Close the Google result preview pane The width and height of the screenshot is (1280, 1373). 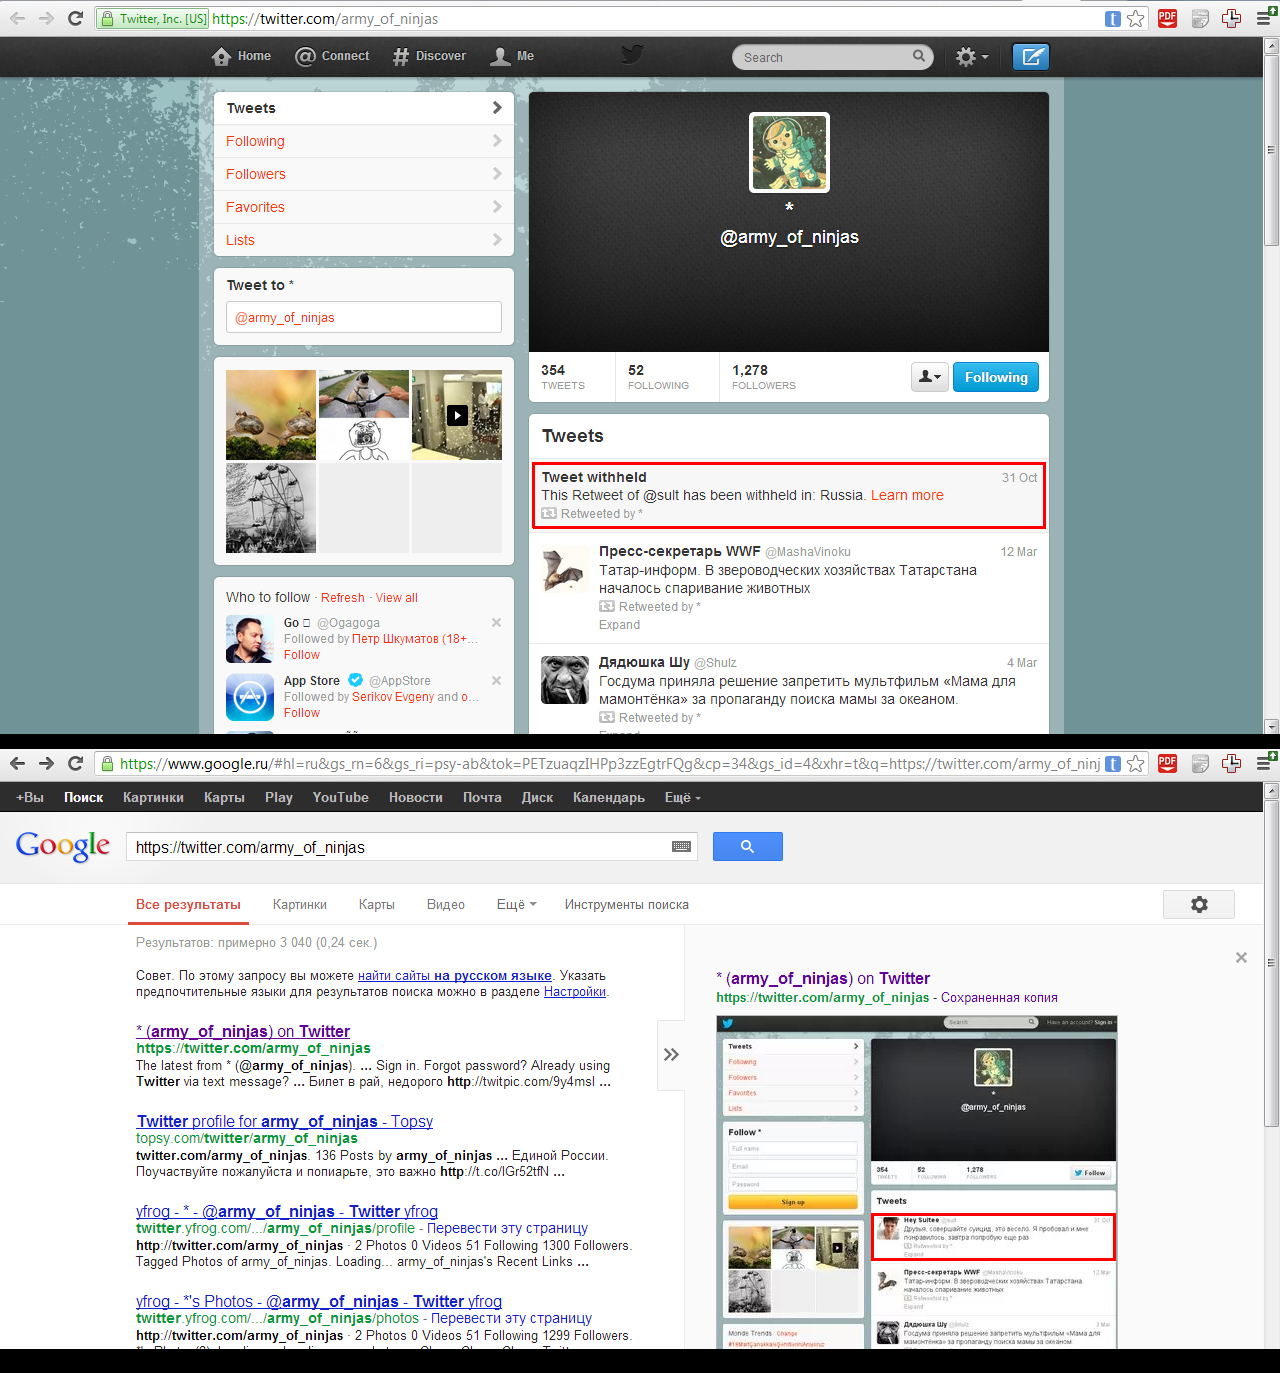coord(1241,957)
